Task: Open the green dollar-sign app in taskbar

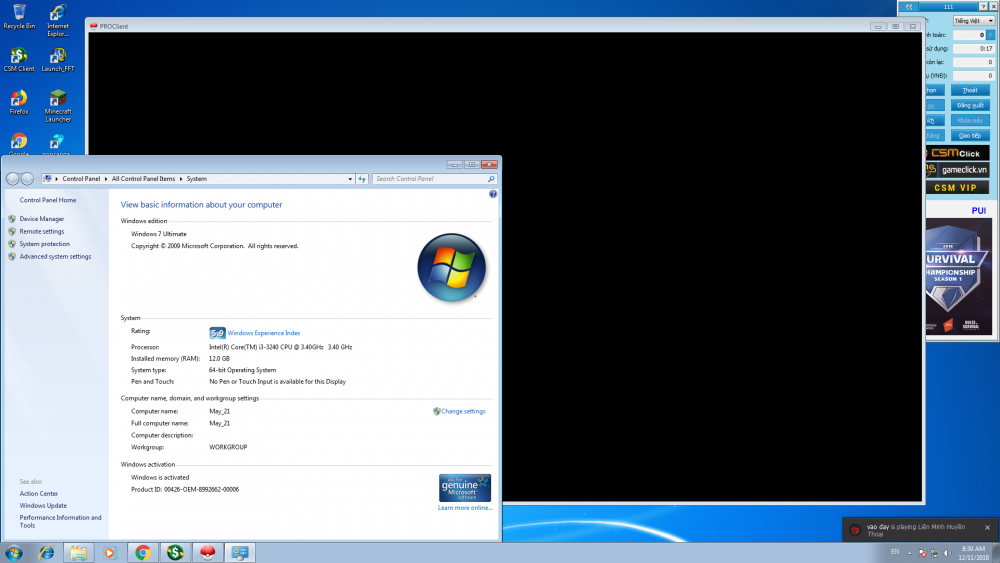Action: (175, 552)
